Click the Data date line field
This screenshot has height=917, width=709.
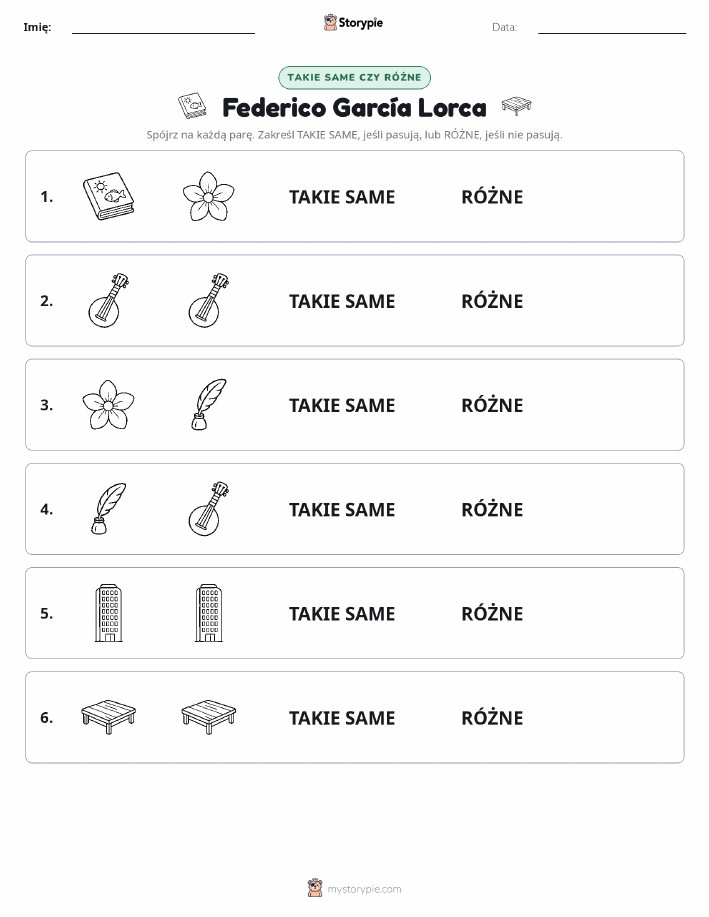(x=612, y=27)
